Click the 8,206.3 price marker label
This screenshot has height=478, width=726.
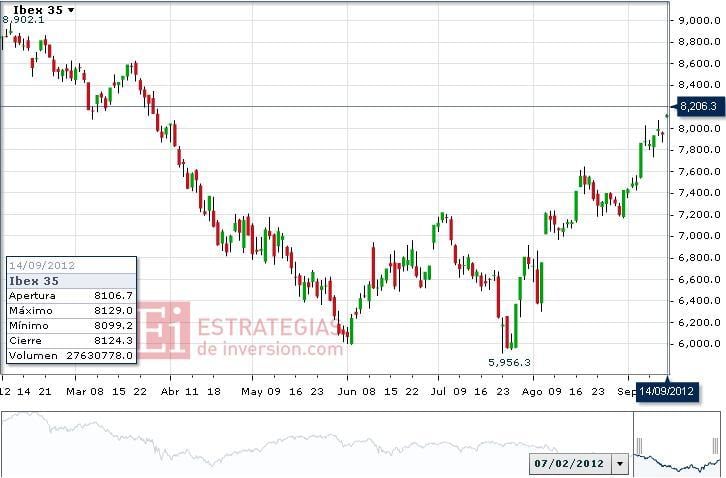click(x=701, y=107)
